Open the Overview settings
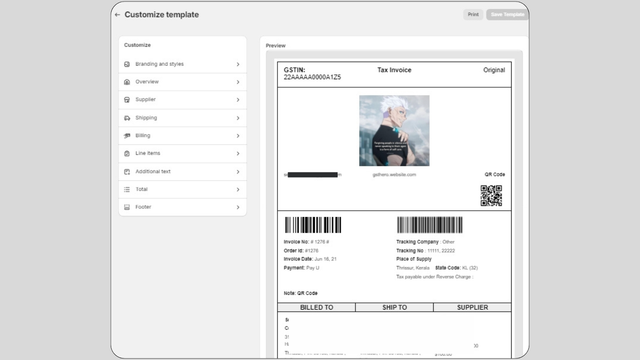The image size is (640, 360). tap(182, 82)
